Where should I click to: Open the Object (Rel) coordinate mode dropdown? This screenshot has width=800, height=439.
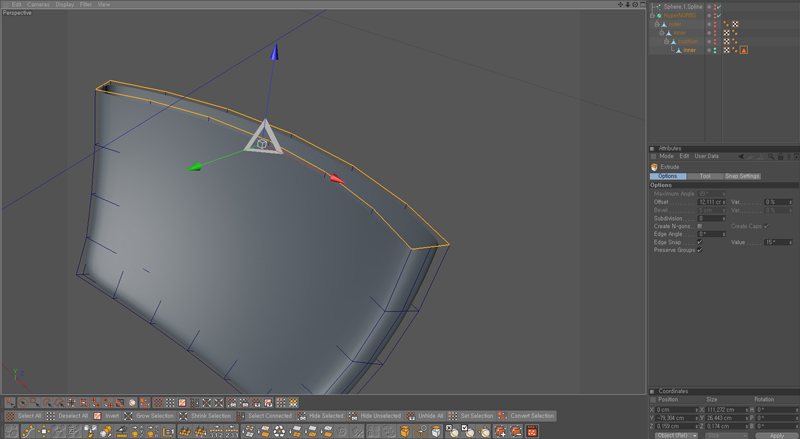tap(677, 435)
